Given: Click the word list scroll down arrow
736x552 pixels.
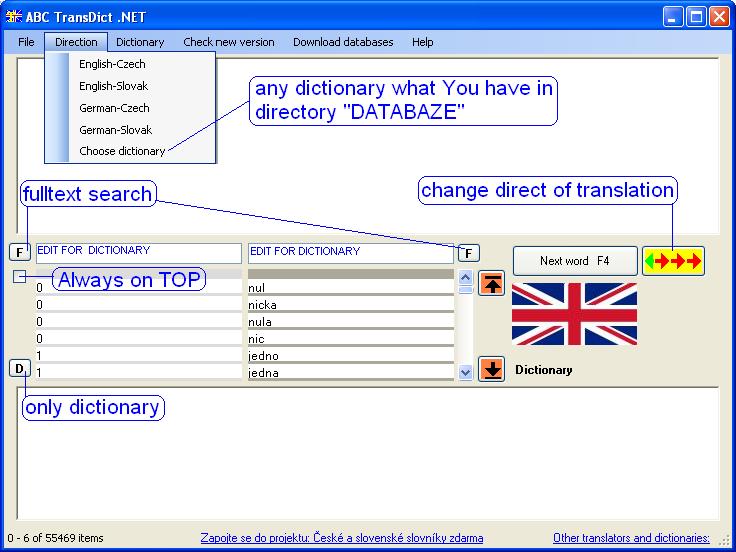Looking at the screenshot, I should click(465, 373).
